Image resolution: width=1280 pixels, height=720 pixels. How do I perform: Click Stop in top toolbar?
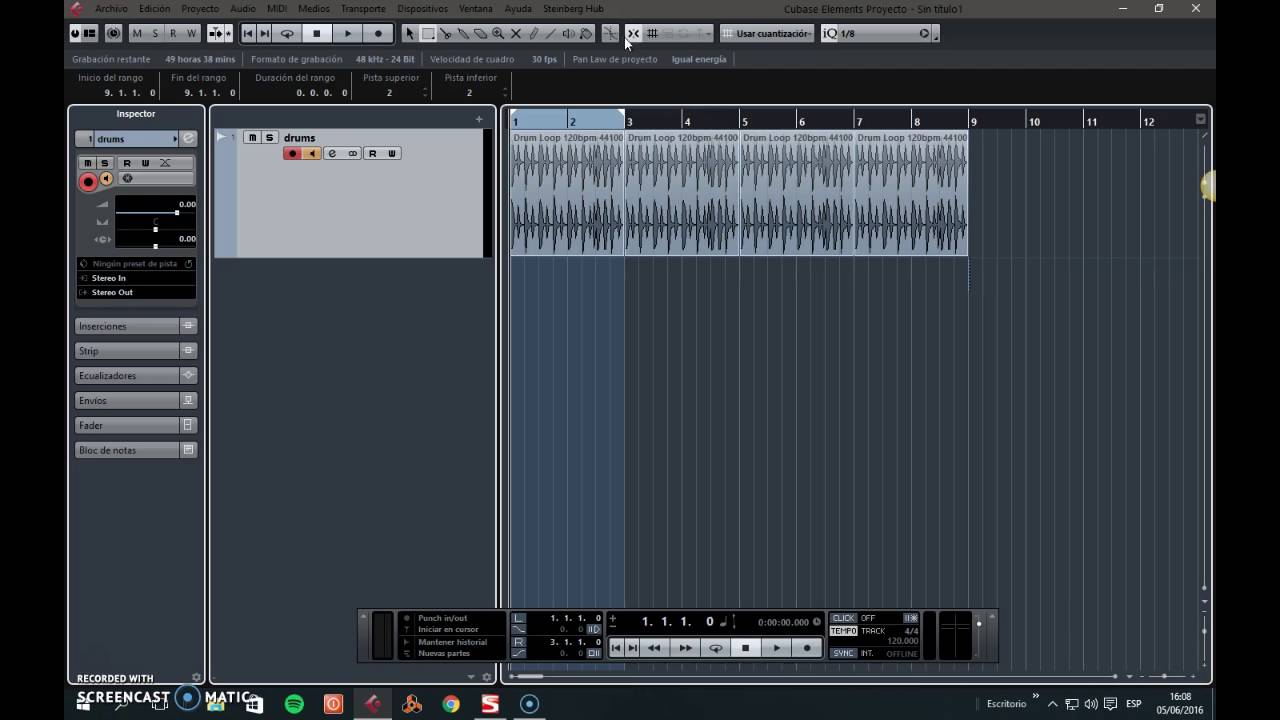317,33
